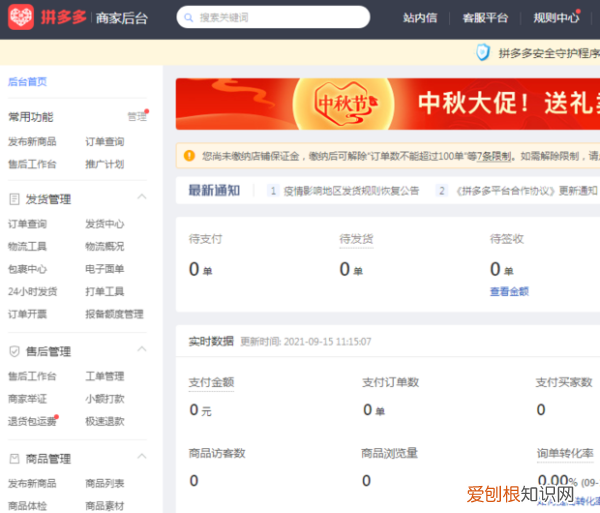
Task: Click the orange warning exclamation icon
Action: [x=189, y=156]
